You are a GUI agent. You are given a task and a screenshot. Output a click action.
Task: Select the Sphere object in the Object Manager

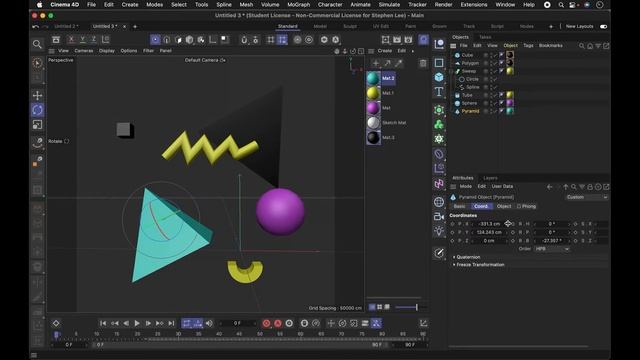(469, 103)
